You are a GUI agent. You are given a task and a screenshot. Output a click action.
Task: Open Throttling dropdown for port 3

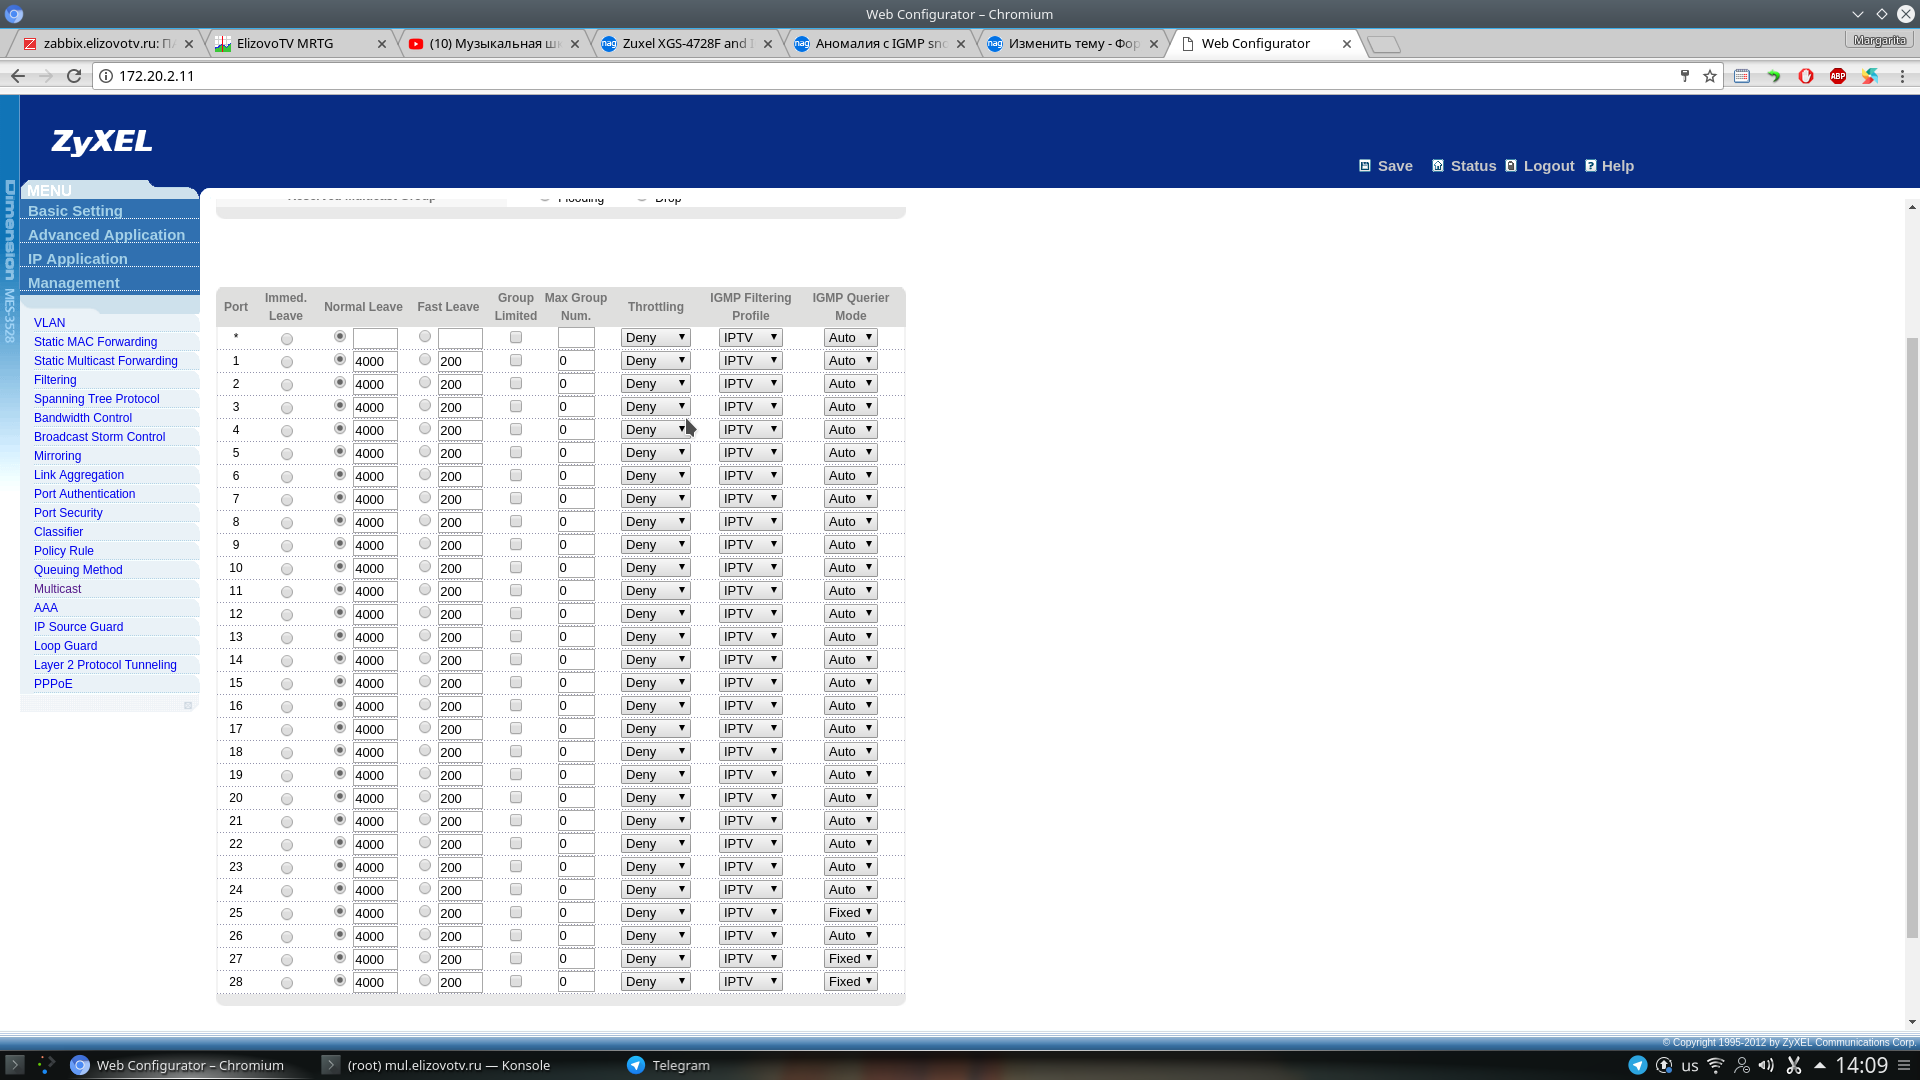click(655, 407)
